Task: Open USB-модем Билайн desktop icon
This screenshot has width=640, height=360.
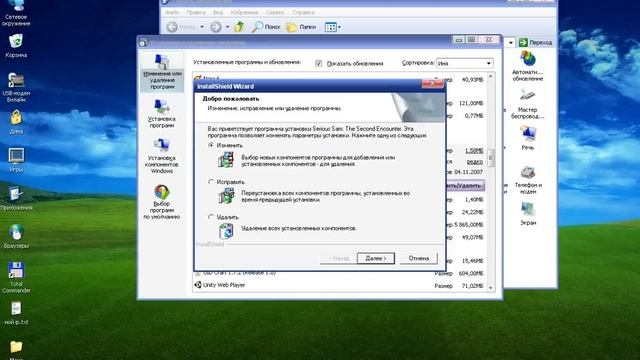Action: (x=16, y=87)
